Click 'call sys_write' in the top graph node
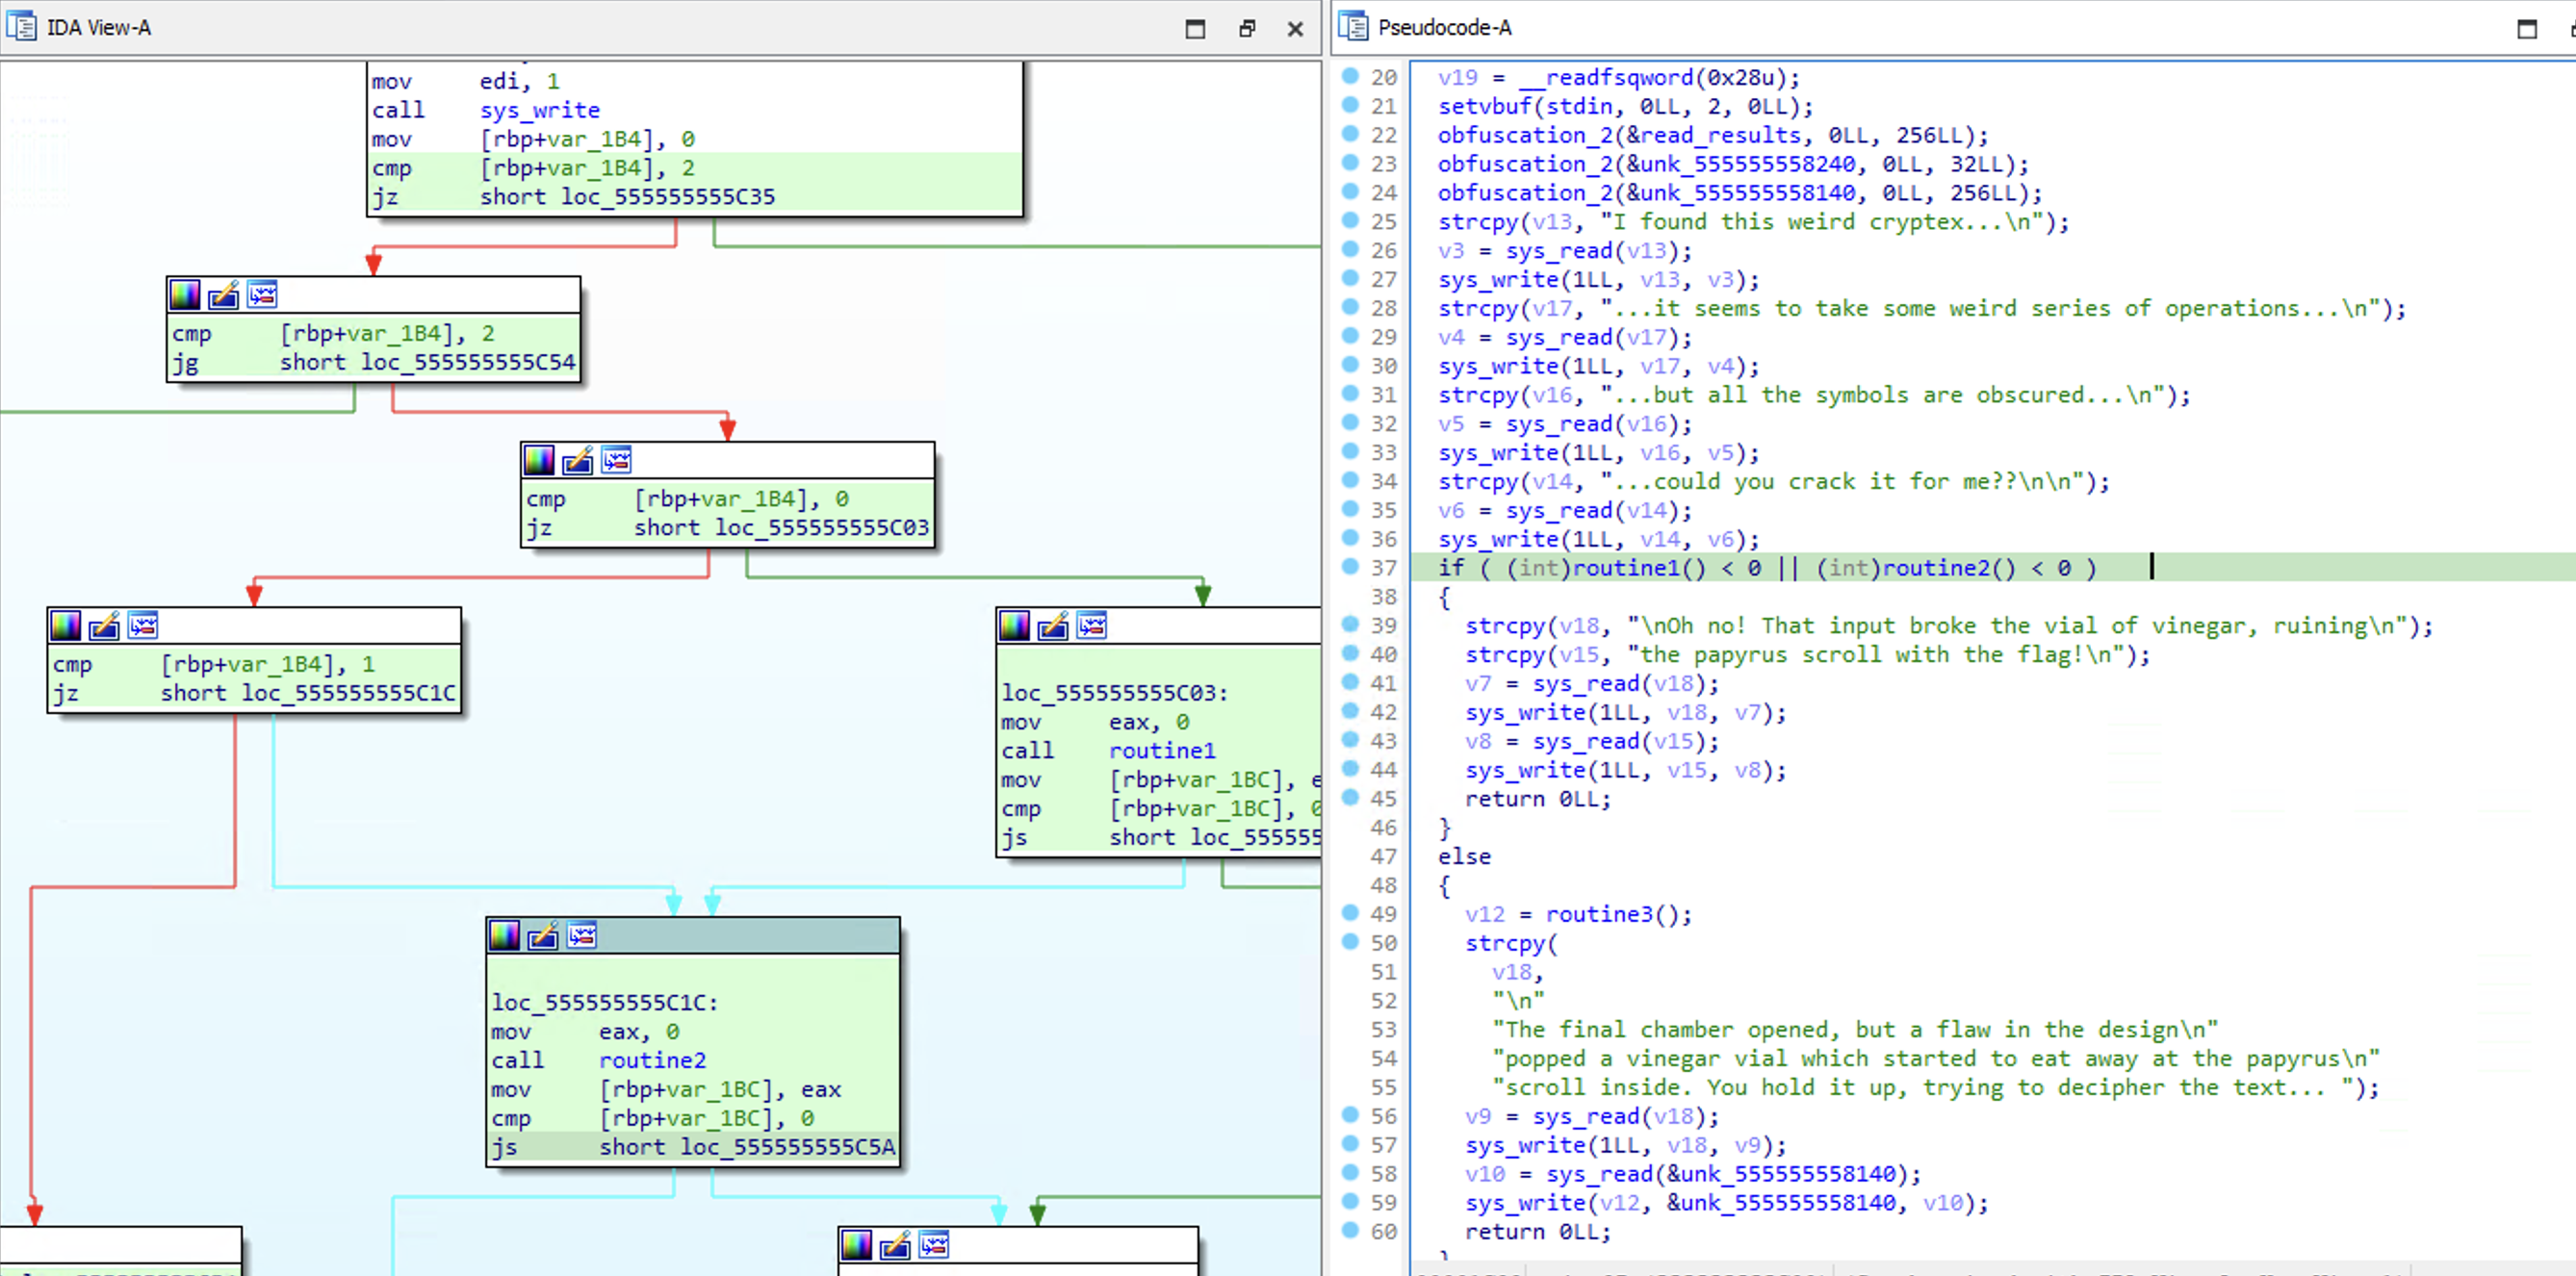Image resolution: width=2576 pixels, height=1276 pixels. 486,110
